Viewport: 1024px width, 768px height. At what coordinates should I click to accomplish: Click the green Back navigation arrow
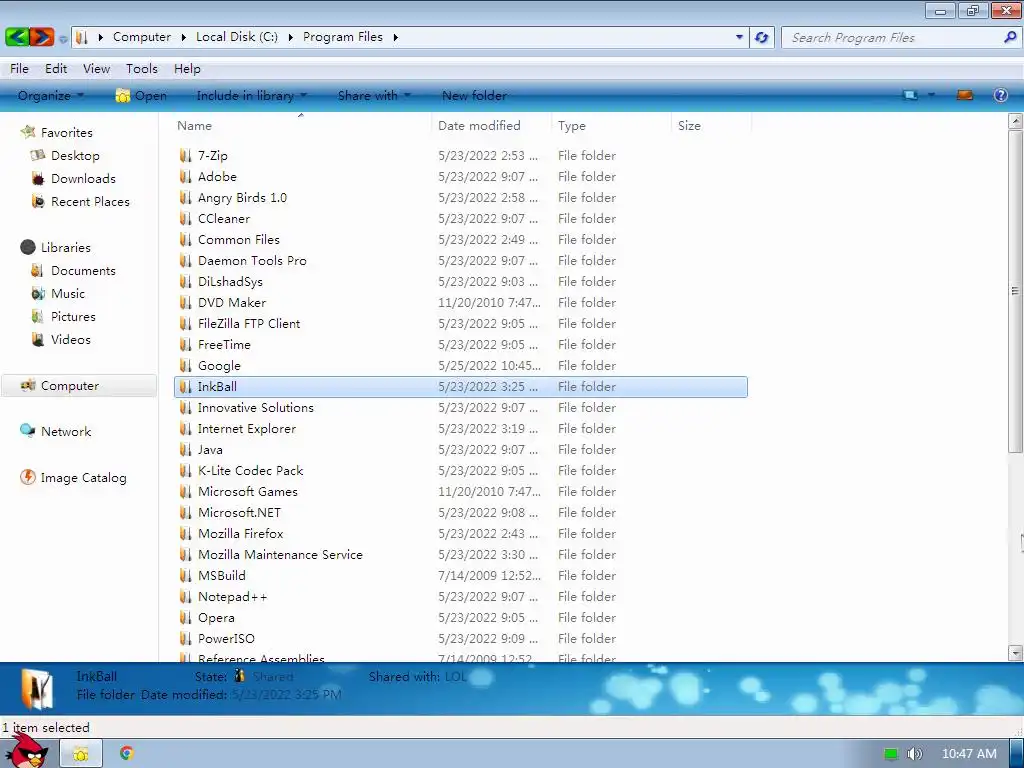click(x=17, y=37)
